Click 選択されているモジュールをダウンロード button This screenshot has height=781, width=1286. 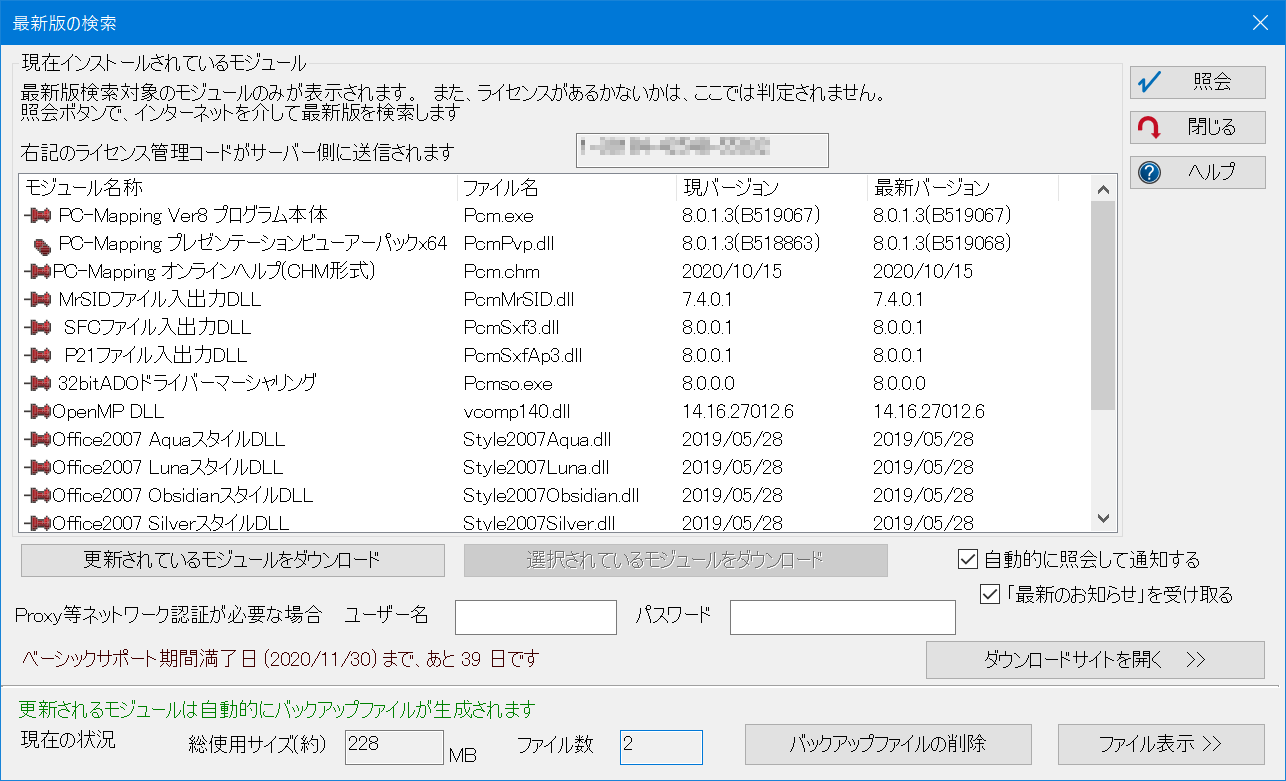(675, 560)
